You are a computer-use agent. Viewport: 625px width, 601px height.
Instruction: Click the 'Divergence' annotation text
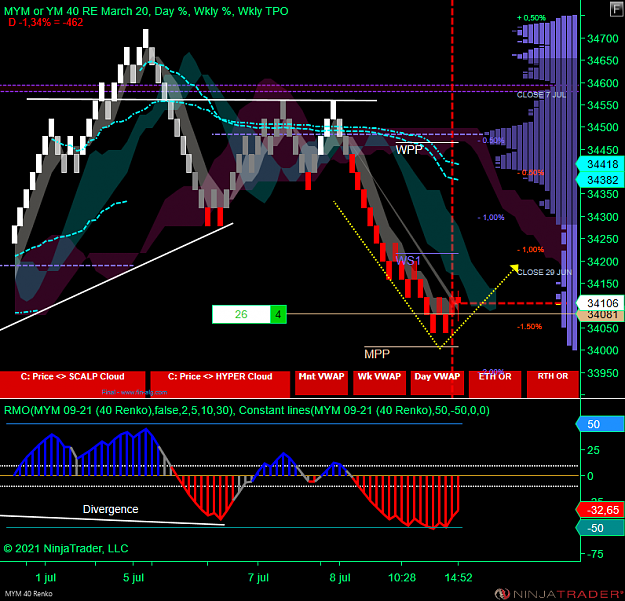click(x=110, y=509)
